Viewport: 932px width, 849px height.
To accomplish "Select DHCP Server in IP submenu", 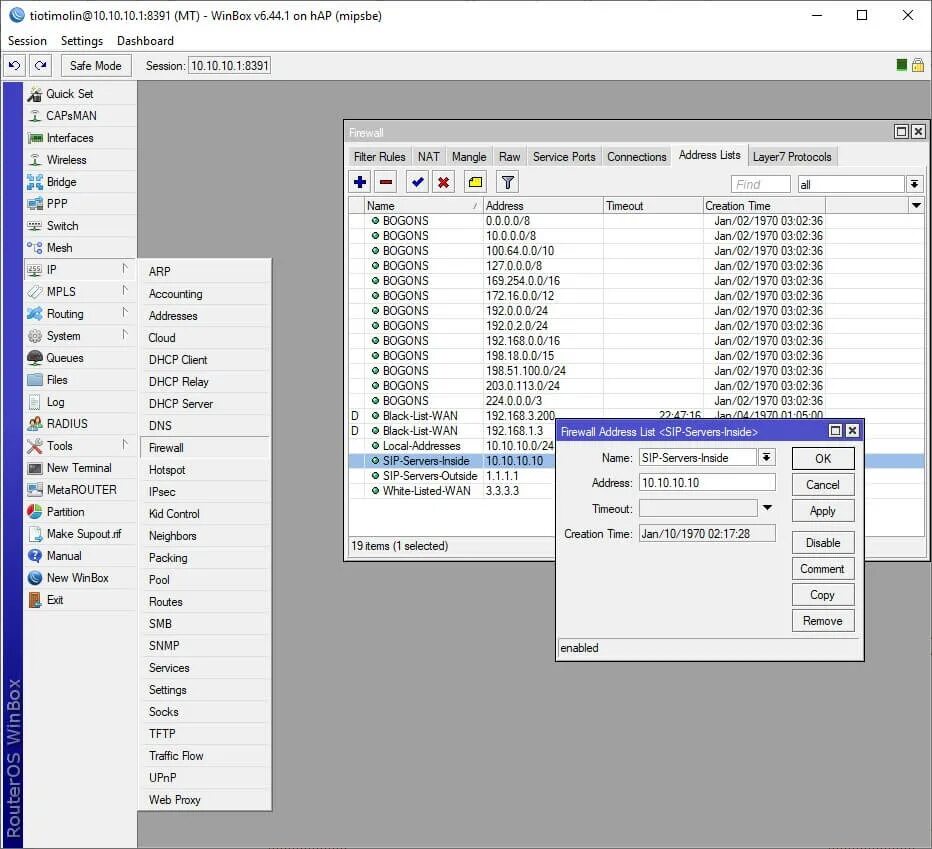I will coord(204,404).
